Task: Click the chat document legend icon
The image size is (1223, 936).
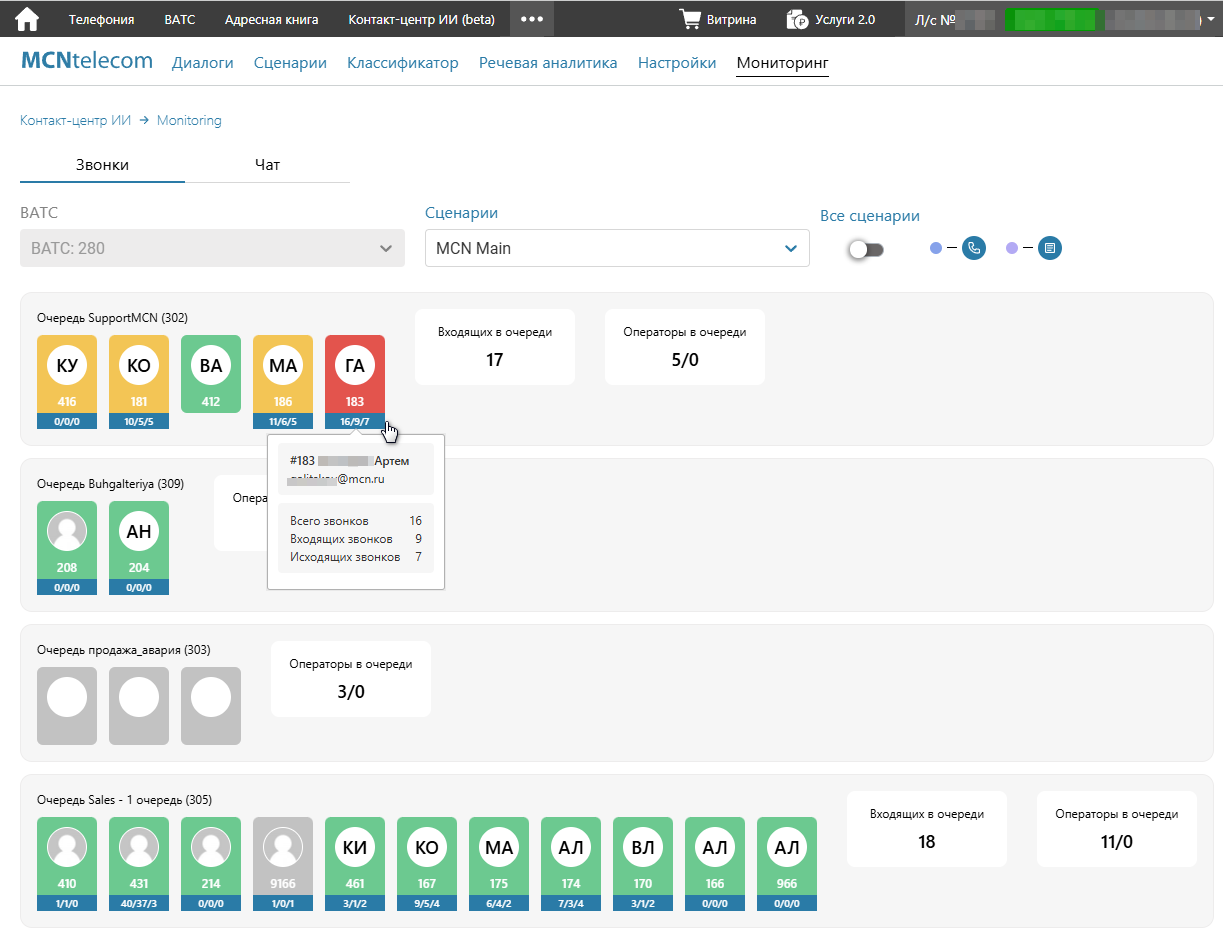Action: click(x=1049, y=248)
